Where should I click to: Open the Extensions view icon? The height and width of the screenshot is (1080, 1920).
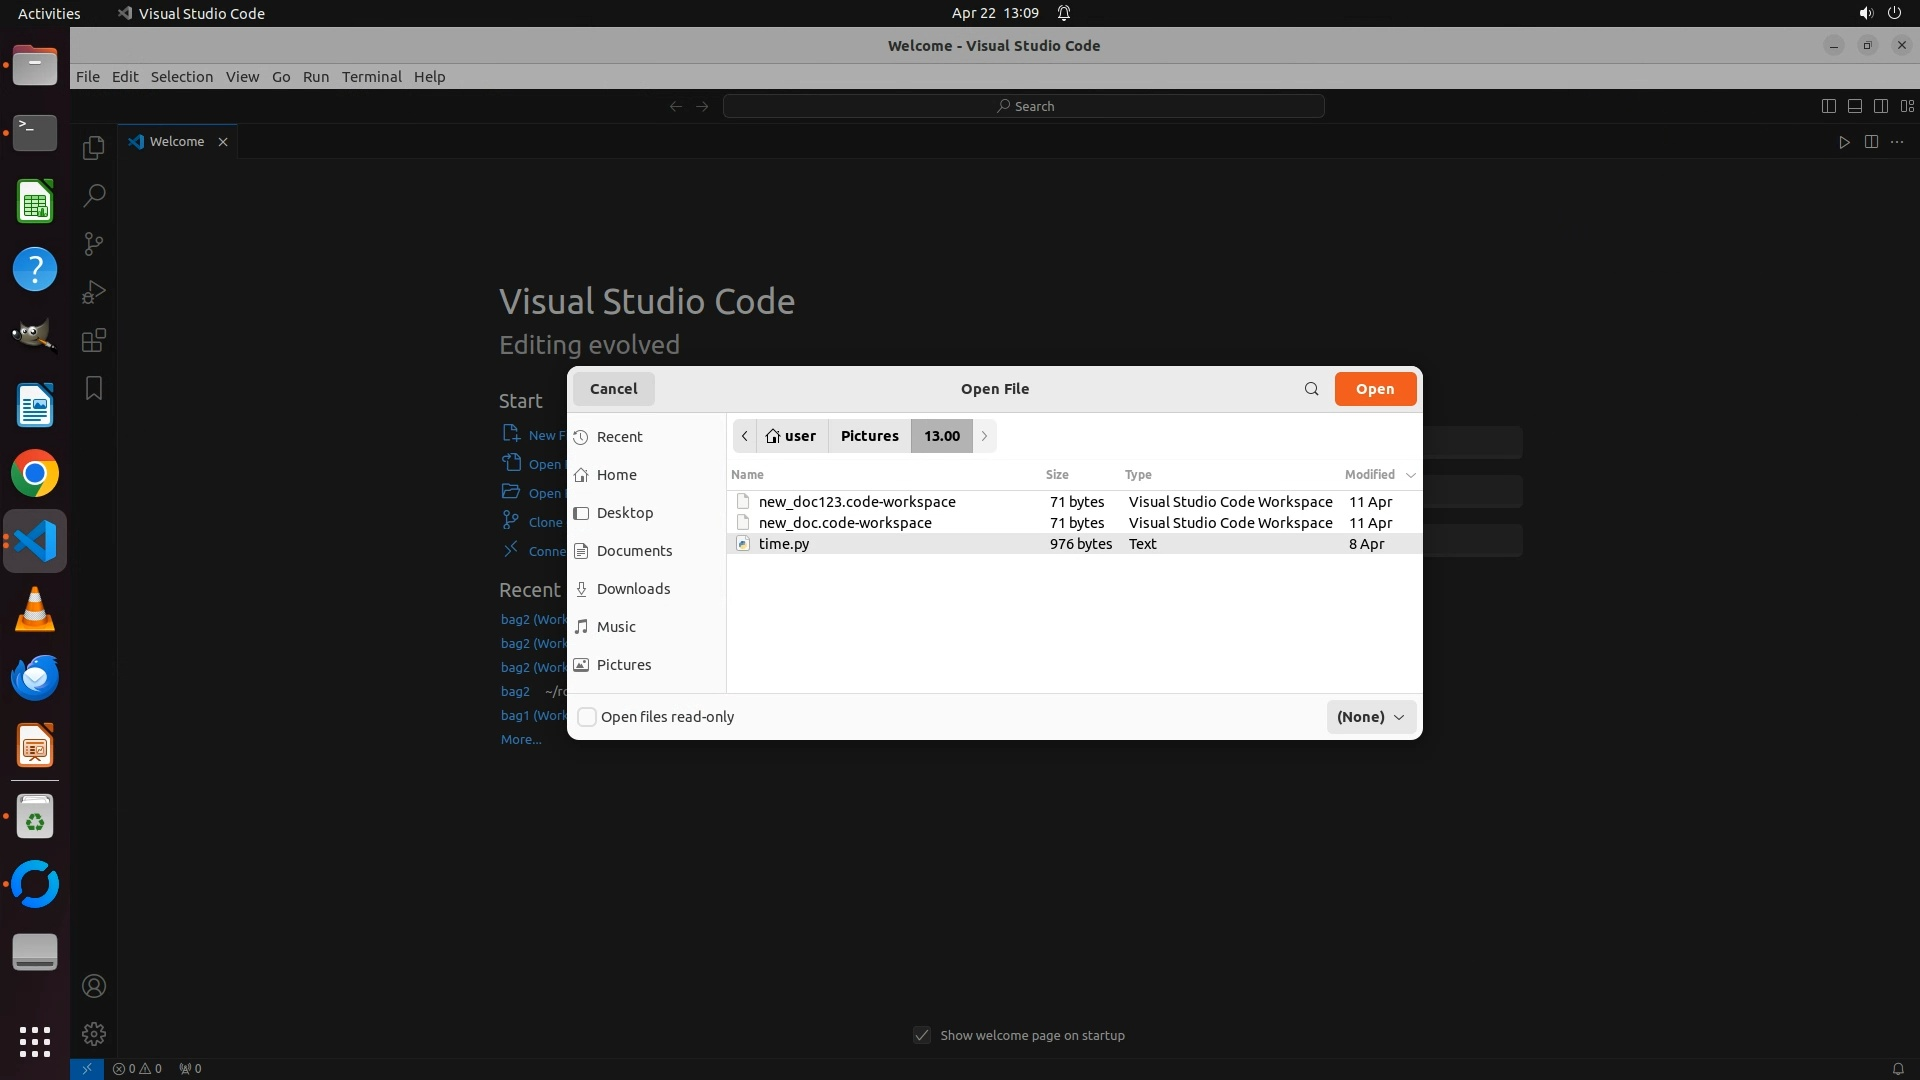pyautogui.click(x=93, y=340)
